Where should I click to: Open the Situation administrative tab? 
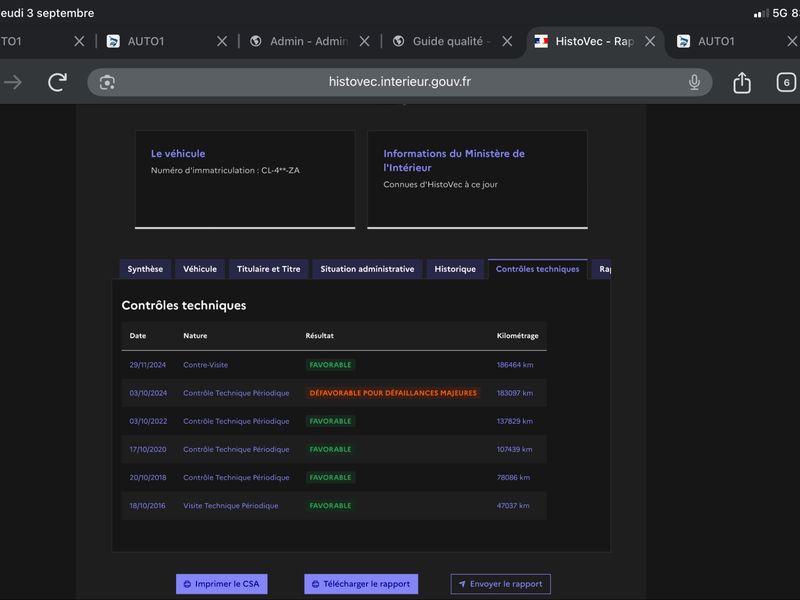click(367, 269)
